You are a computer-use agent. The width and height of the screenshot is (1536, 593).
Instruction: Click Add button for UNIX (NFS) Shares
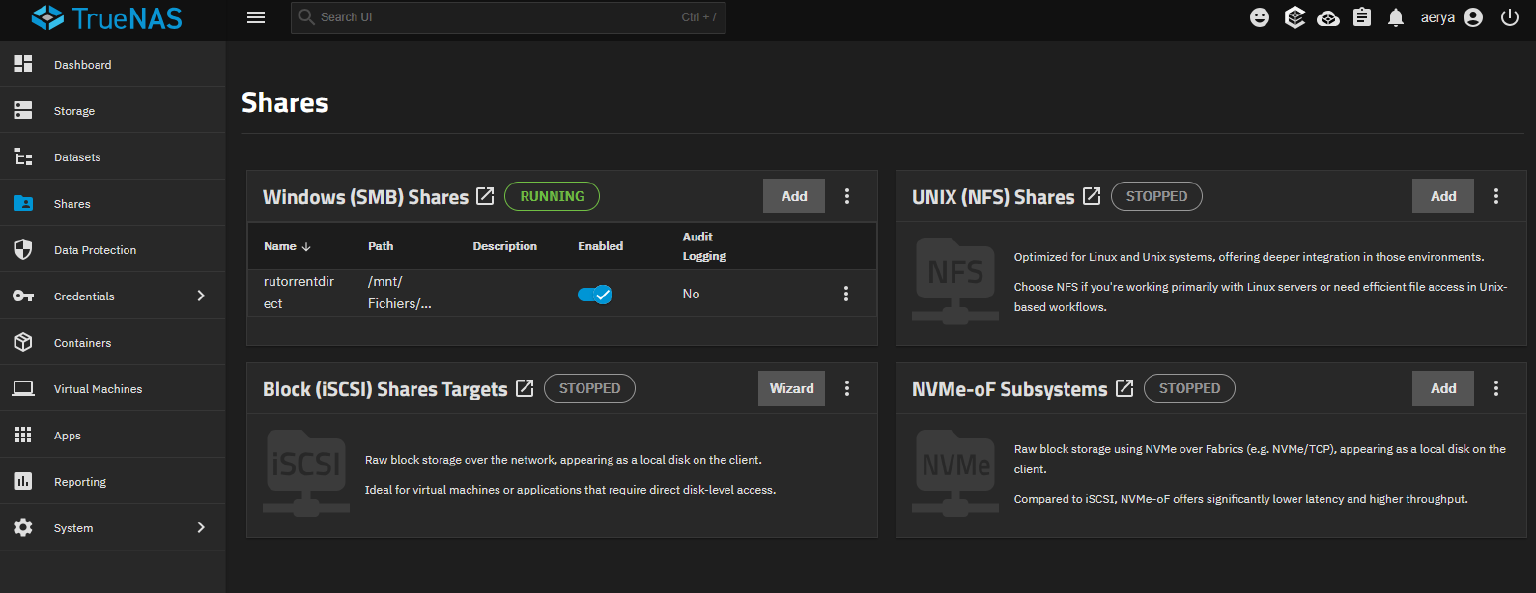click(x=1442, y=196)
